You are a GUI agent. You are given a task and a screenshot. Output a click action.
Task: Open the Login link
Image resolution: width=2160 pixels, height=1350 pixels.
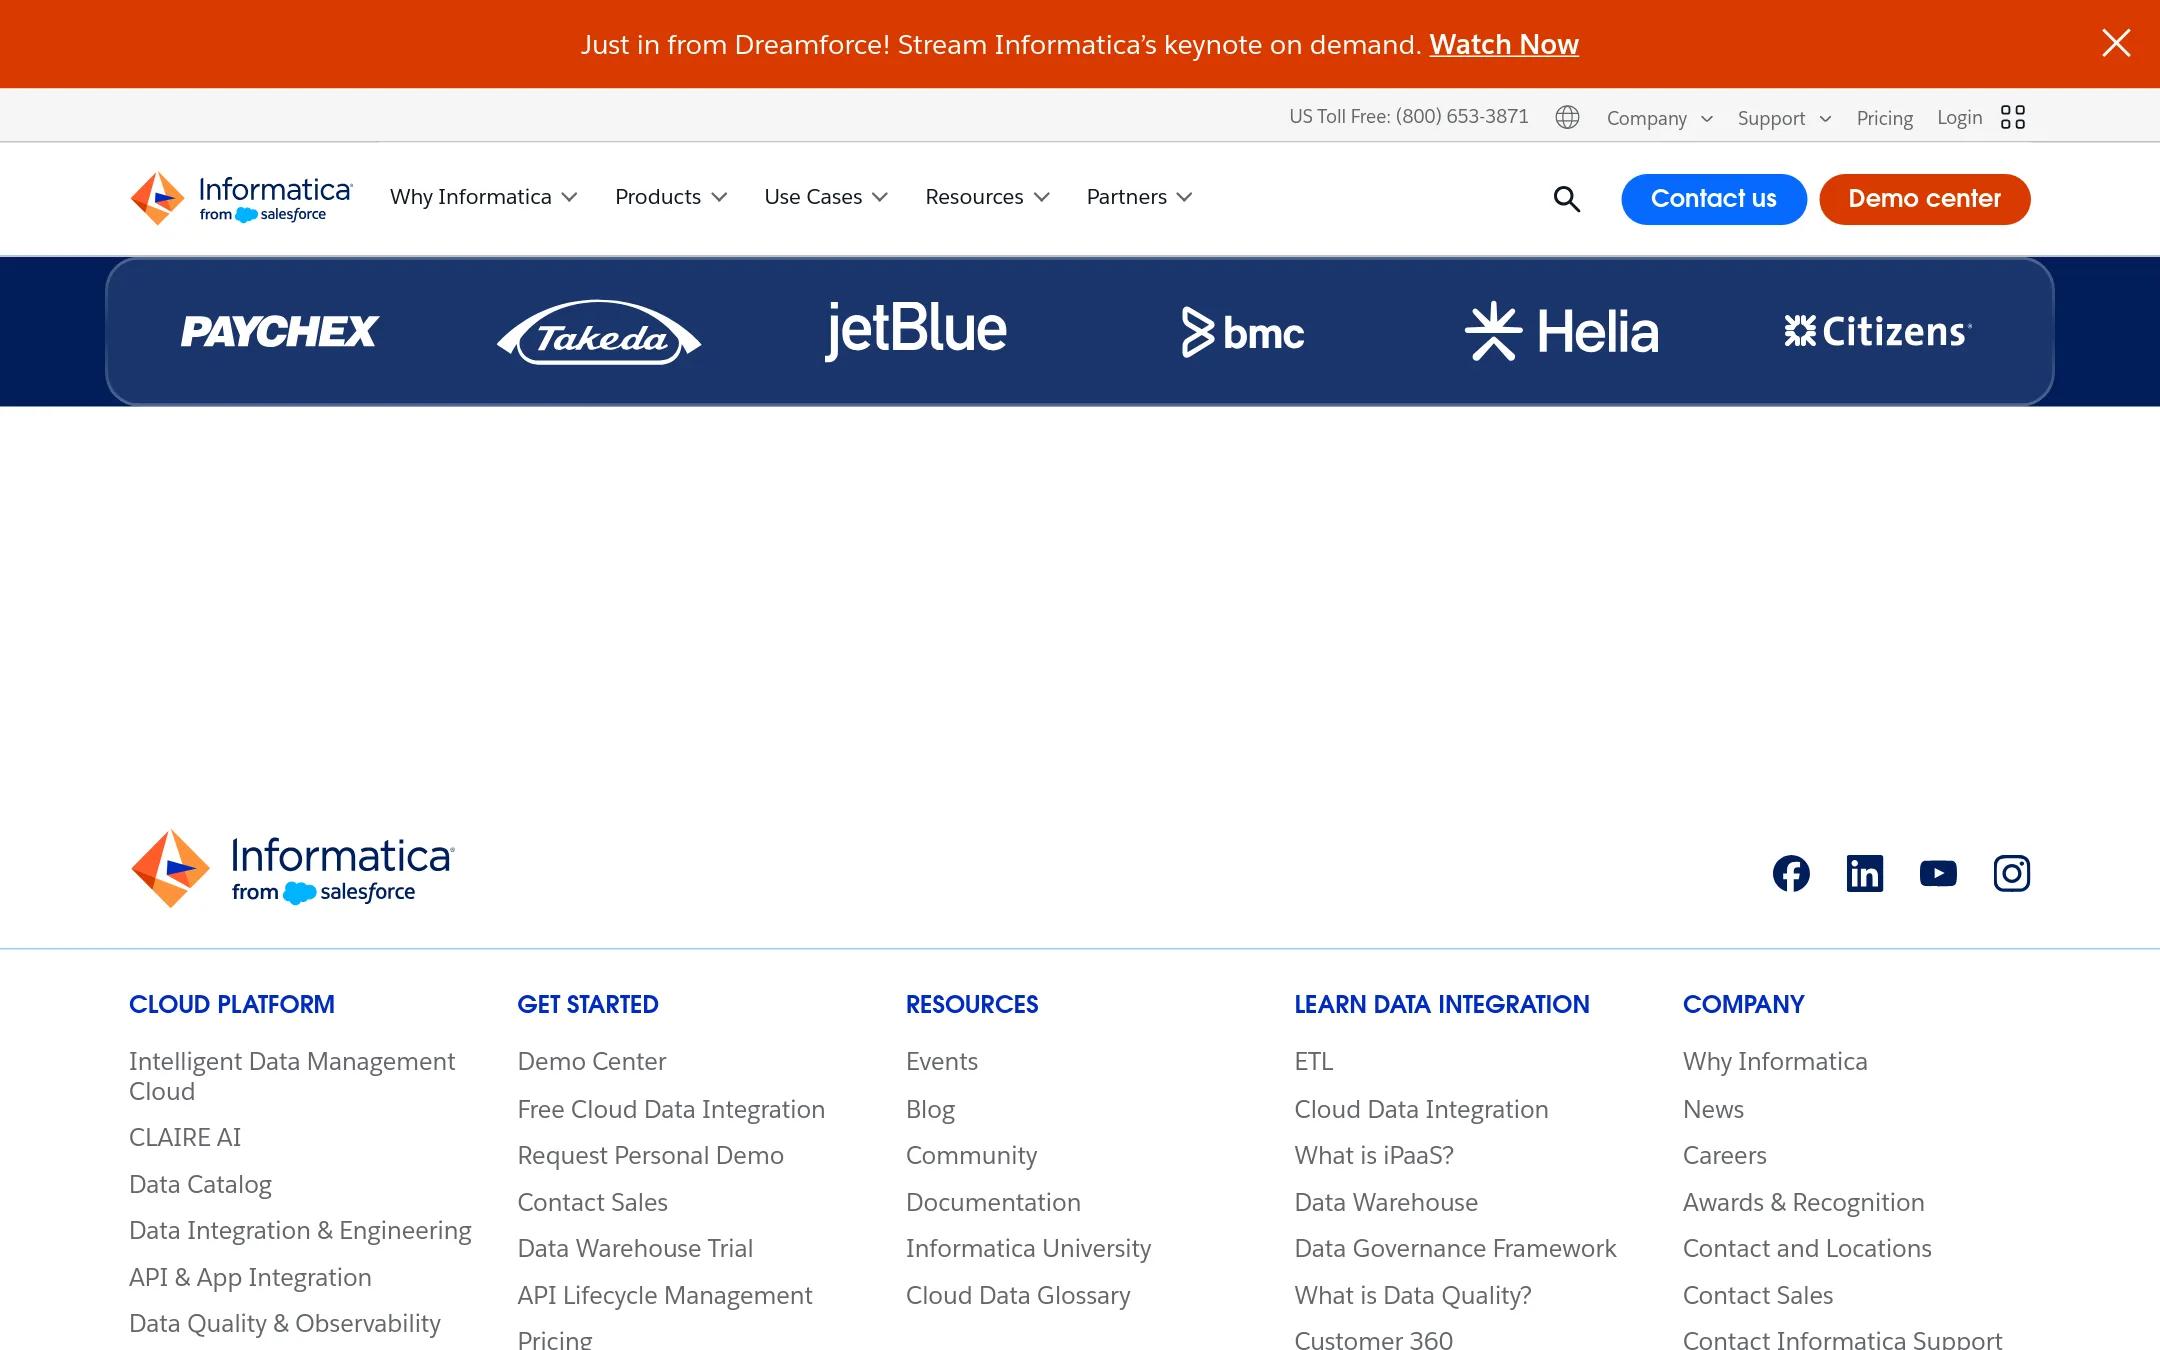(x=1959, y=118)
